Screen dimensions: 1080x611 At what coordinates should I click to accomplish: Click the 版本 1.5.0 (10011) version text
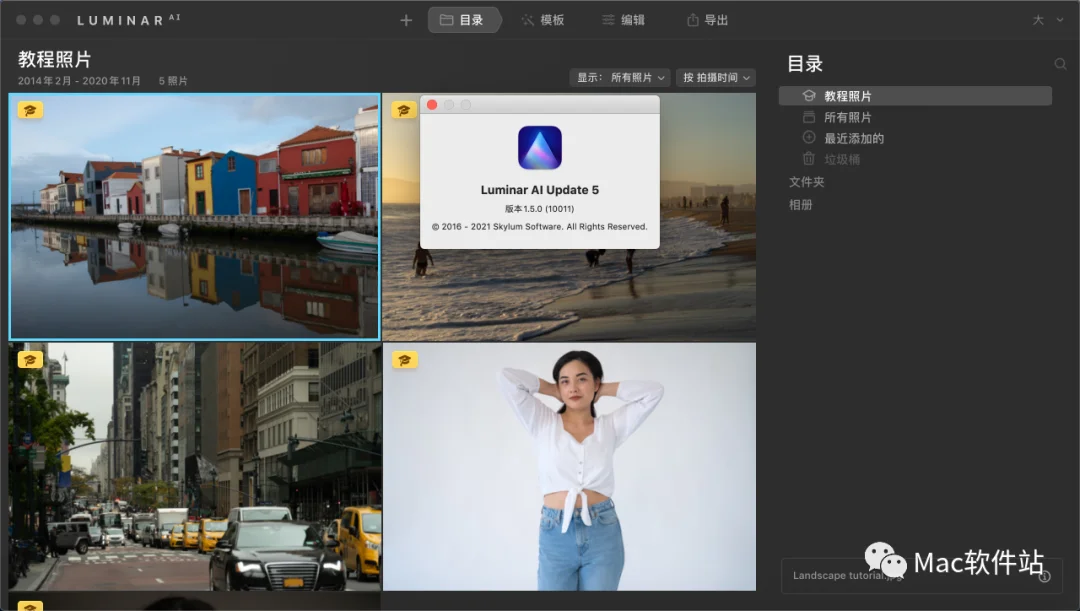tap(539, 209)
